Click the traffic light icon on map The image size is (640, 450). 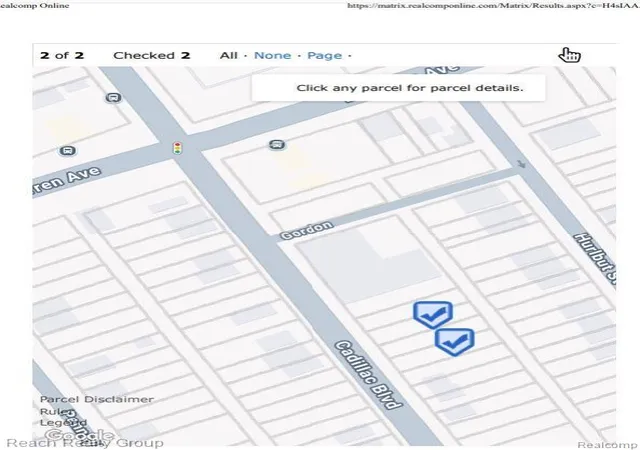point(177,148)
